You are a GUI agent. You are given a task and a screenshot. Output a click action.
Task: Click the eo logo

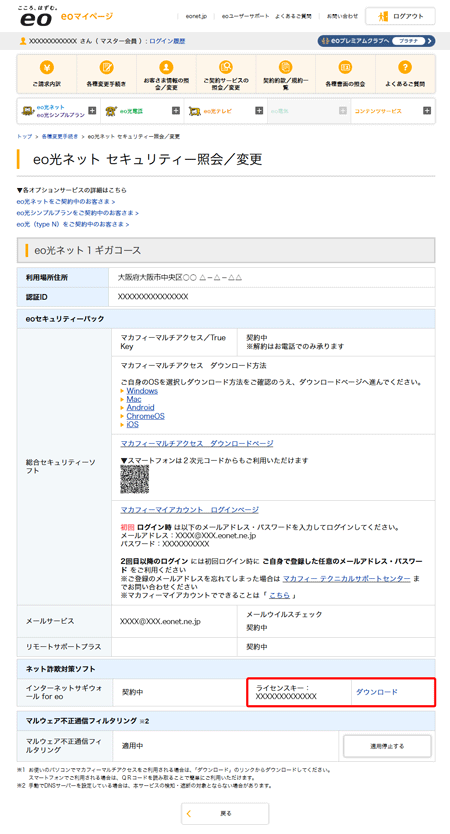[36, 16]
